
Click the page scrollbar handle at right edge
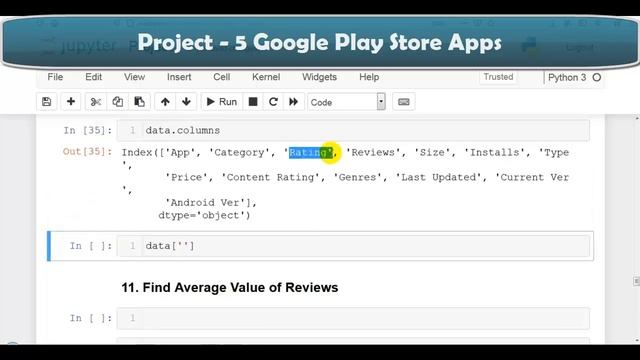tap(636, 281)
